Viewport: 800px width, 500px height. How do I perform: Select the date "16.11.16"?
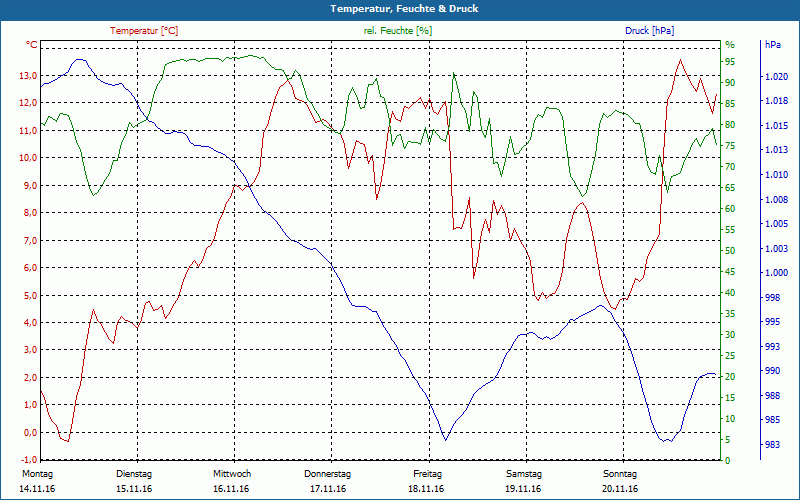[x=231, y=489]
